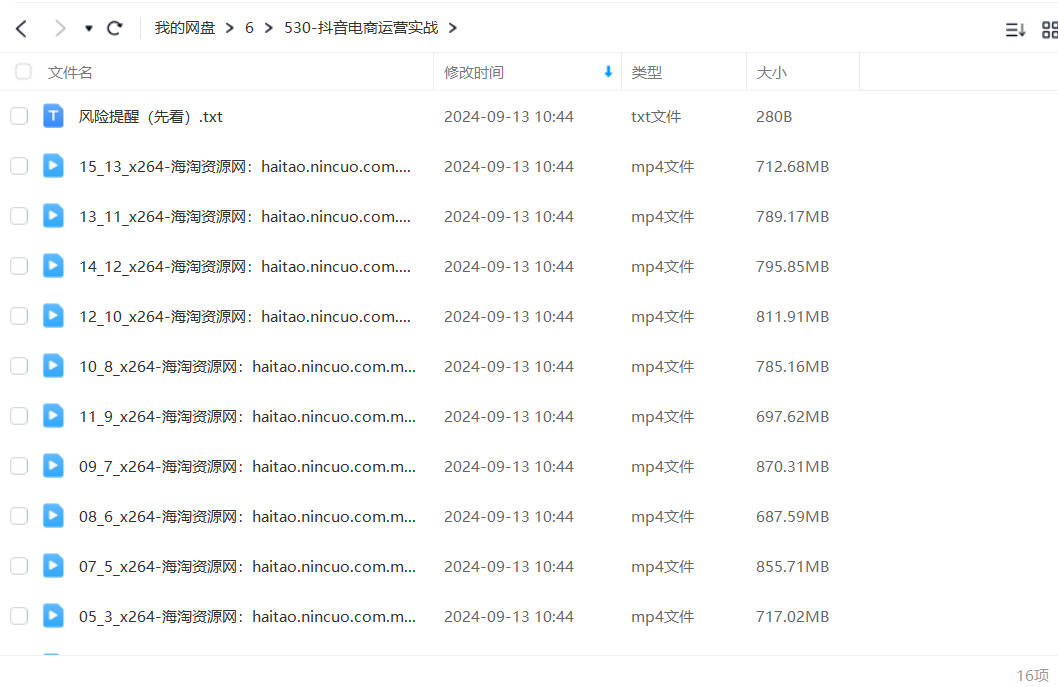The image size is (1058, 687).
Task: Select file name 11_9_x264-海淘资源网
Action: pos(247,416)
